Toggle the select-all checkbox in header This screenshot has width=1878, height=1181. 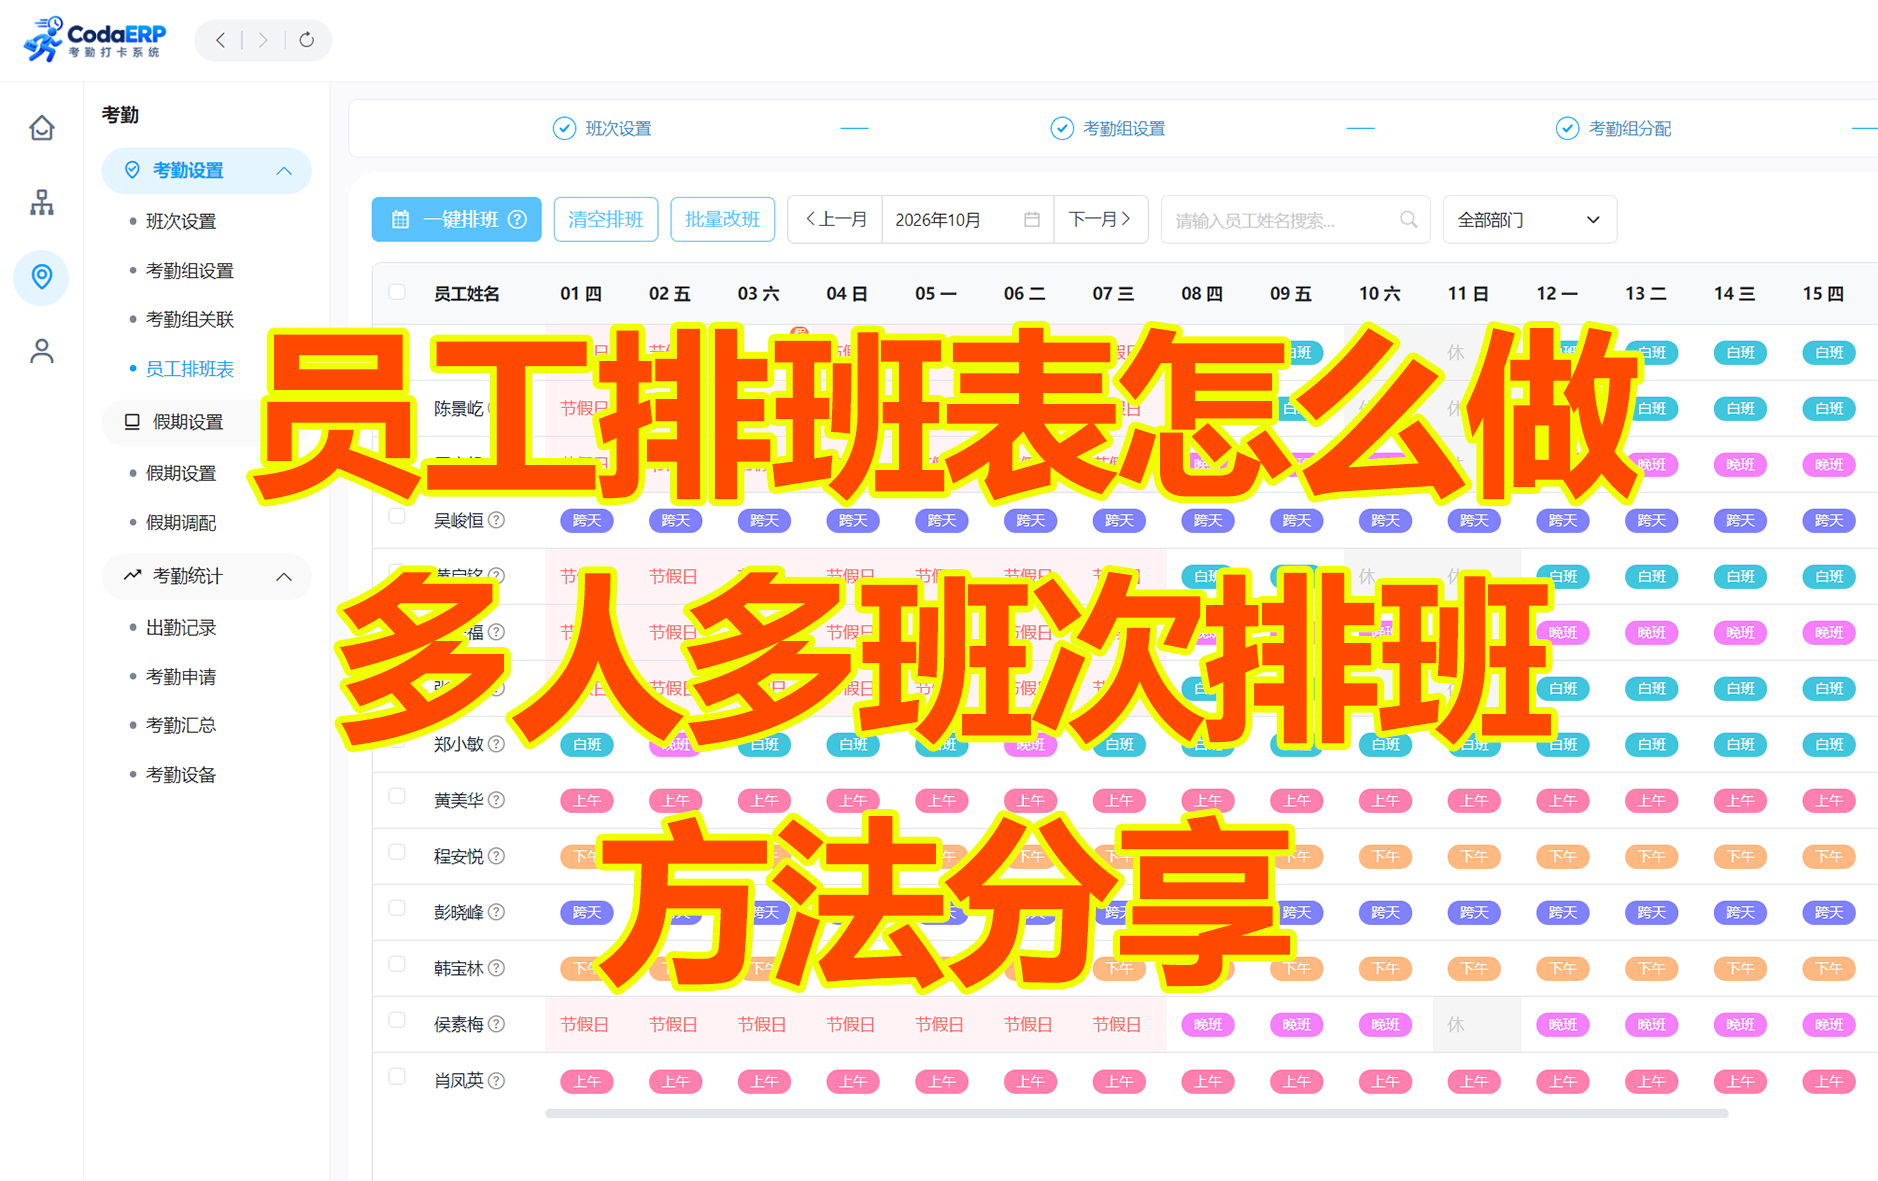tap(397, 292)
